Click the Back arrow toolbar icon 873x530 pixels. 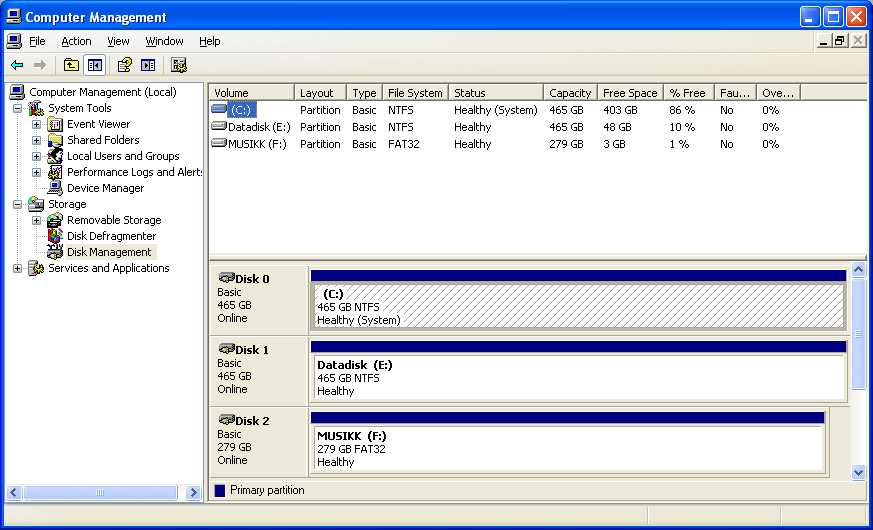tap(17, 66)
